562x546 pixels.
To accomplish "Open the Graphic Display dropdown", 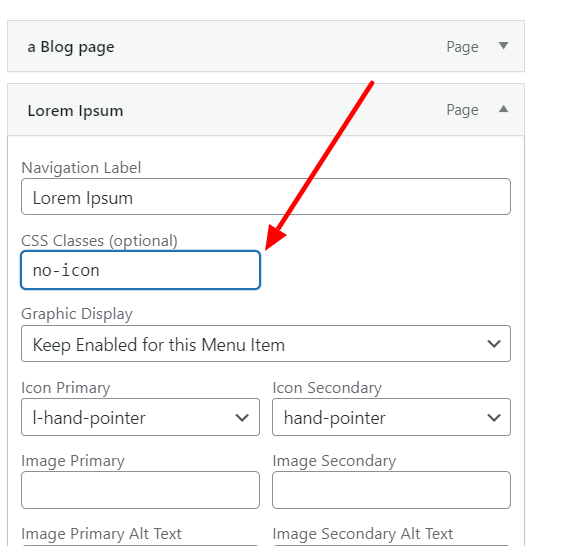I will coord(266,344).
